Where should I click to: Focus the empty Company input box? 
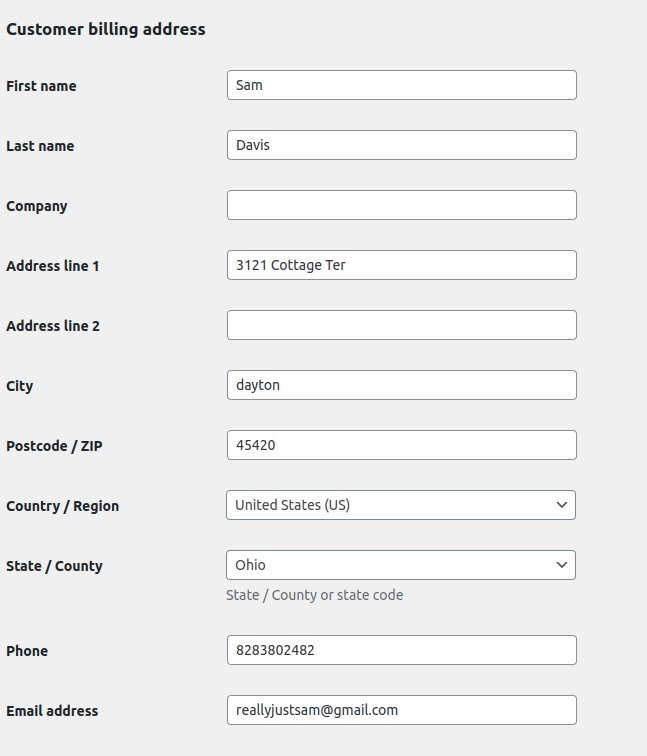(x=401, y=205)
